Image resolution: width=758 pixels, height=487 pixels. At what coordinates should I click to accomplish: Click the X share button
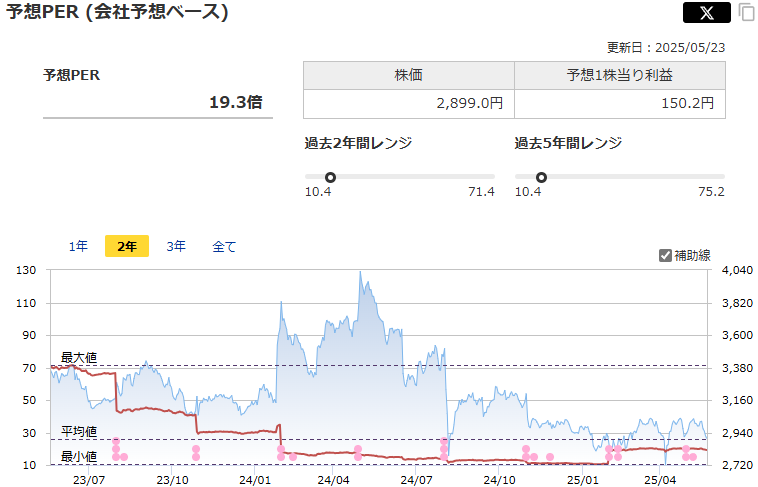coord(706,13)
